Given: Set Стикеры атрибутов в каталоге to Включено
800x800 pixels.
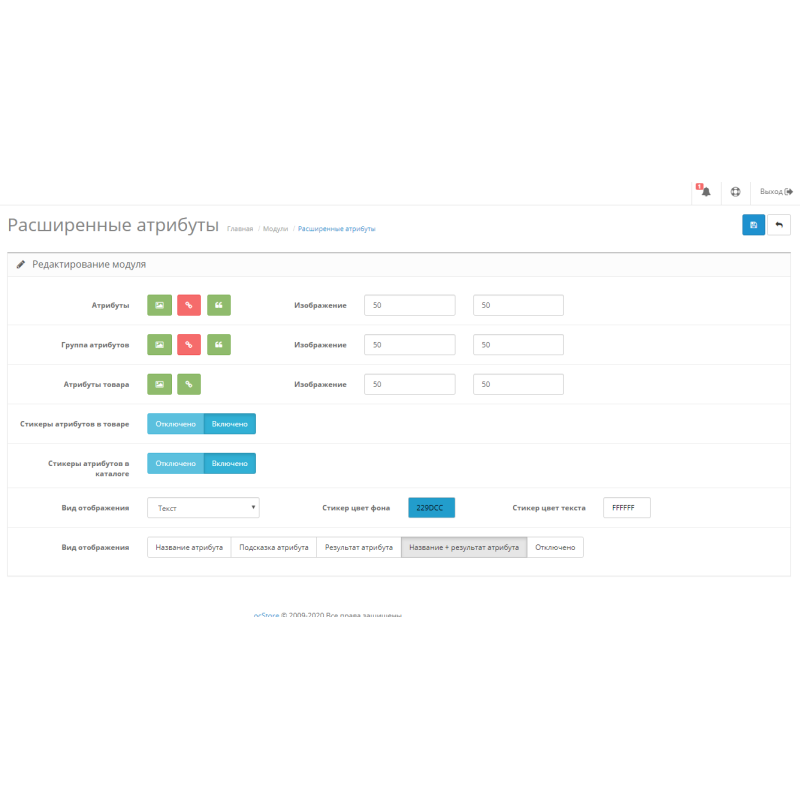Looking at the screenshot, I should point(230,463).
